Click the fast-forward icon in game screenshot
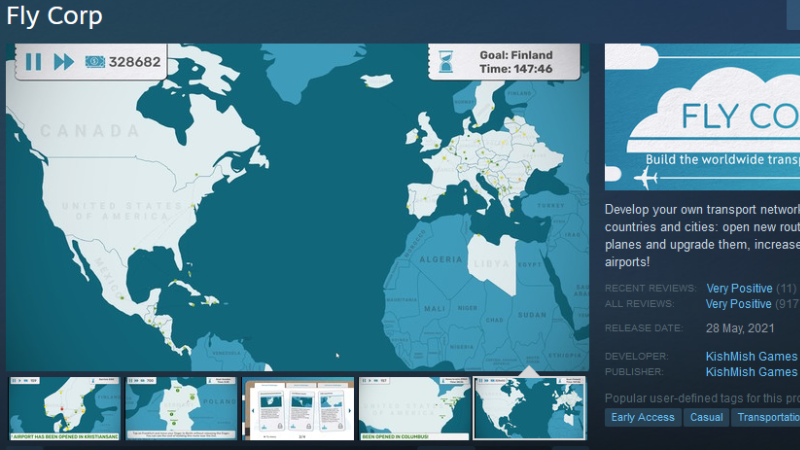The image size is (800, 450). 64,62
